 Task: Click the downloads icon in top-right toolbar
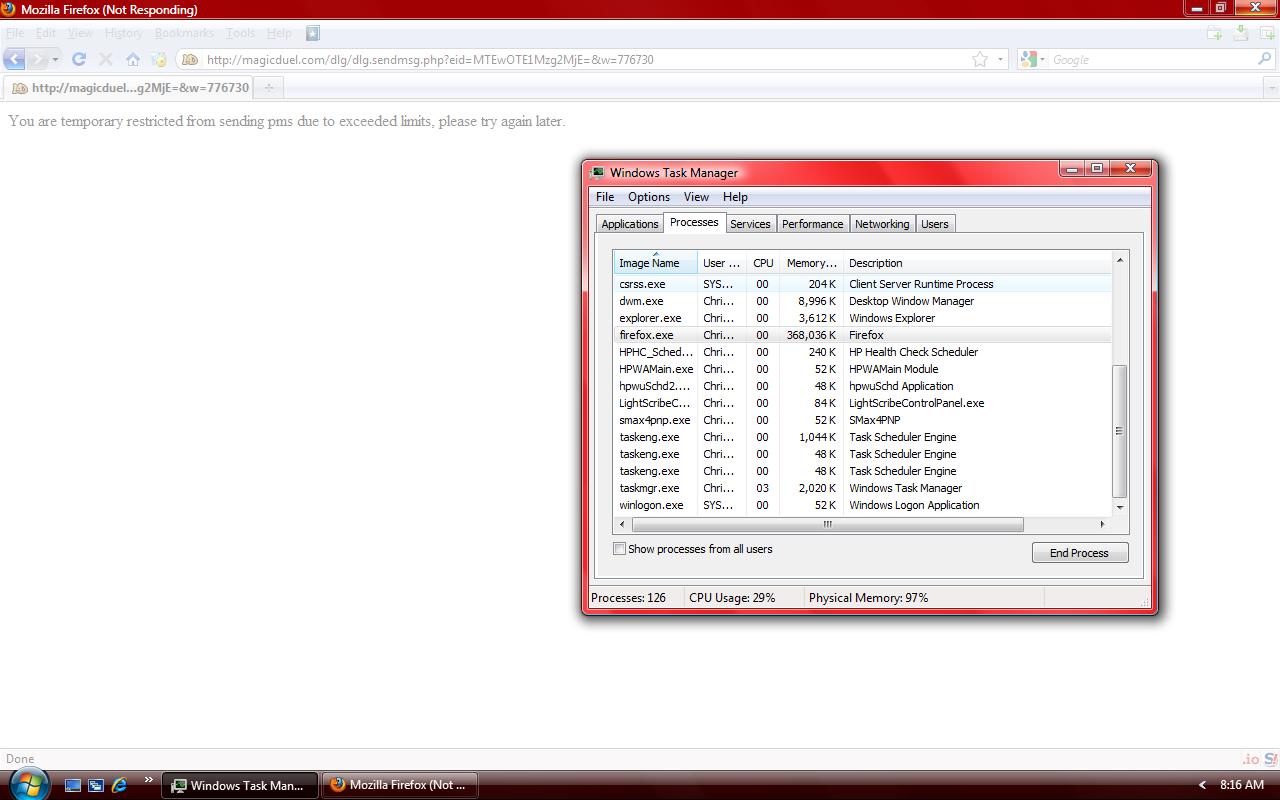click(x=1241, y=33)
